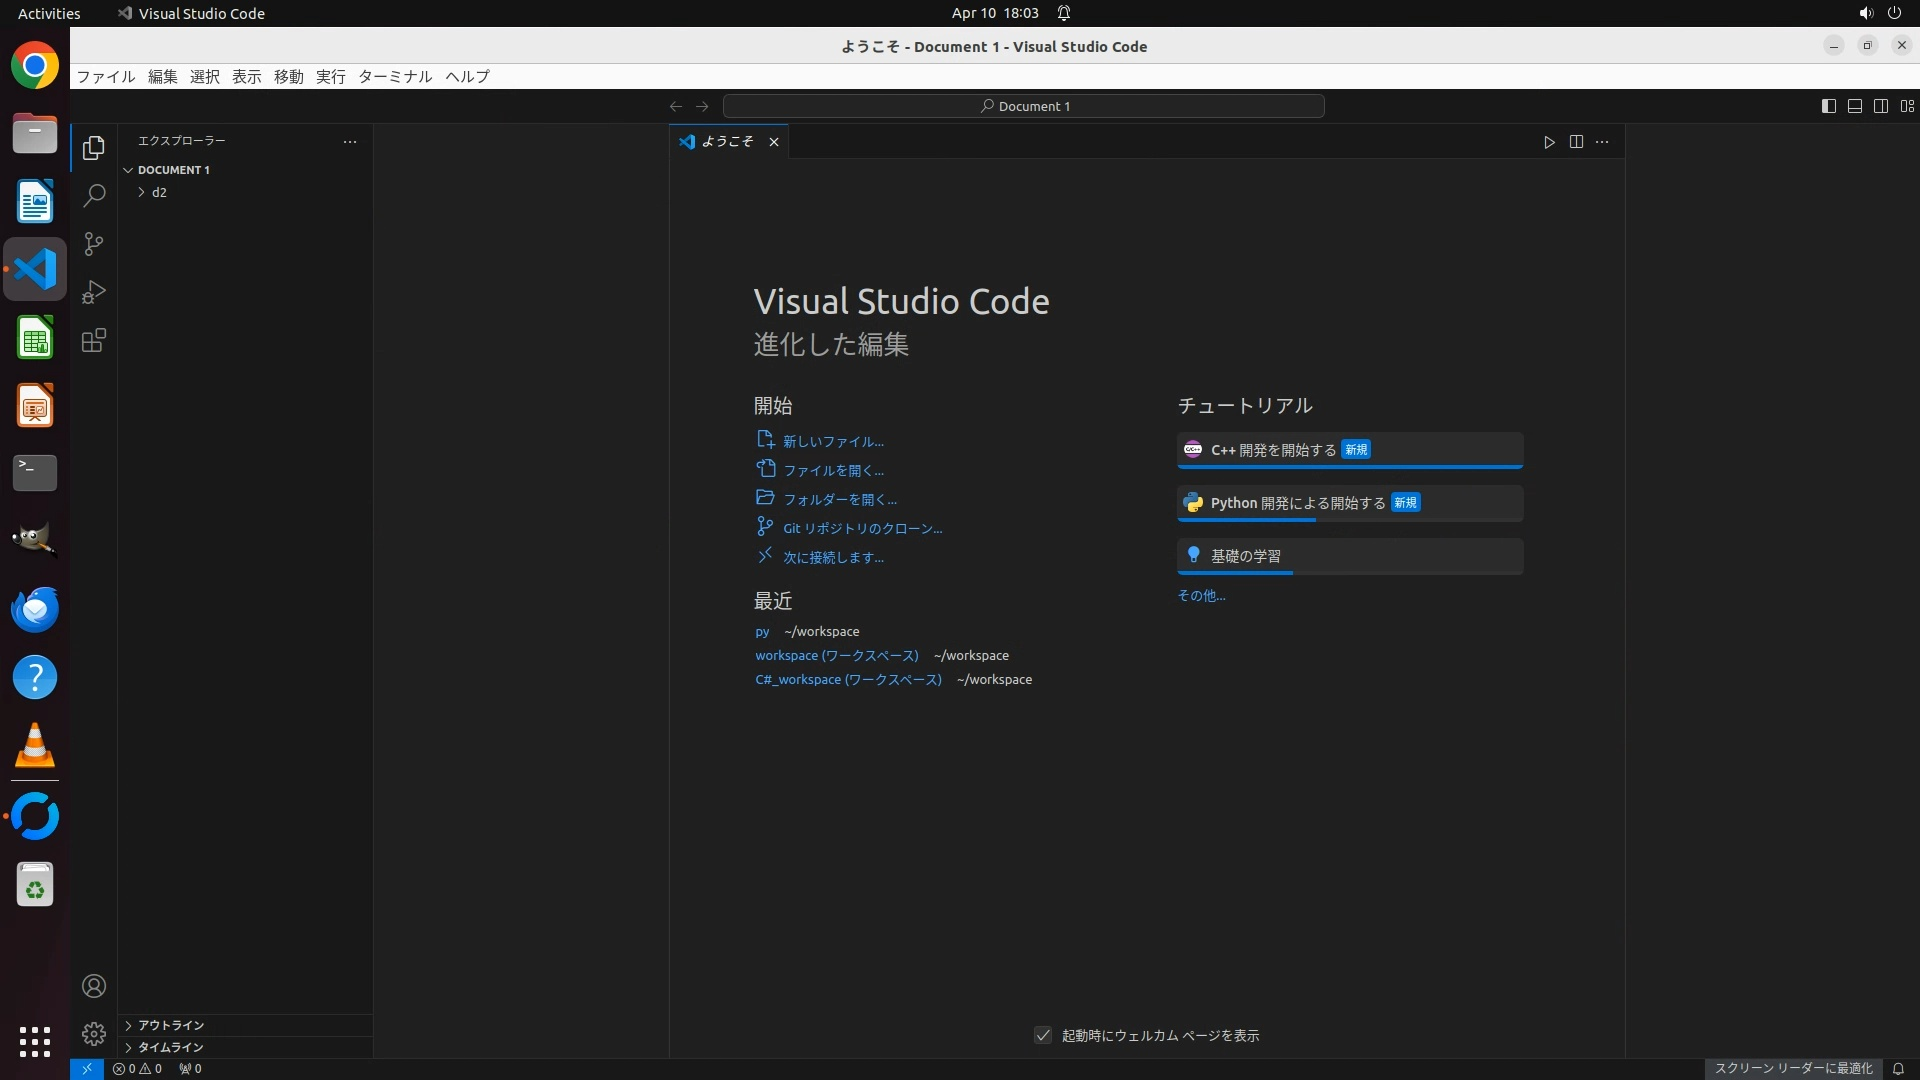Open the Manage gear icon
1920x1080 pixels.
[x=94, y=1033]
